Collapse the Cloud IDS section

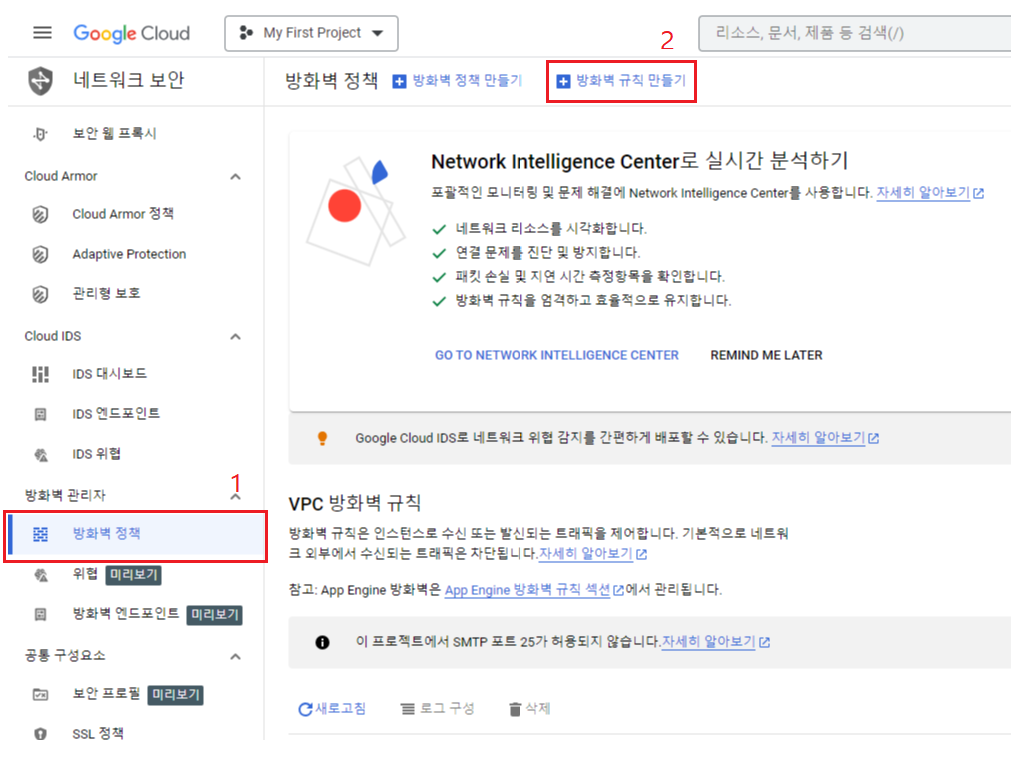pyautogui.click(x=236, y=337)
